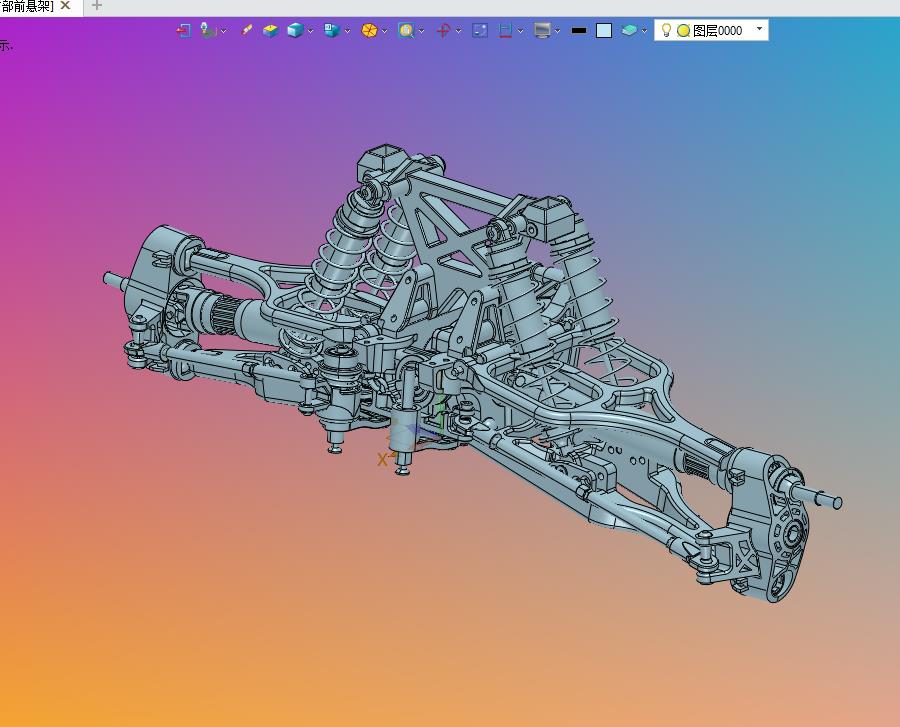Click the blue cube-with-sheet view icon
This screenshot has width=900, height=727.
332,30
